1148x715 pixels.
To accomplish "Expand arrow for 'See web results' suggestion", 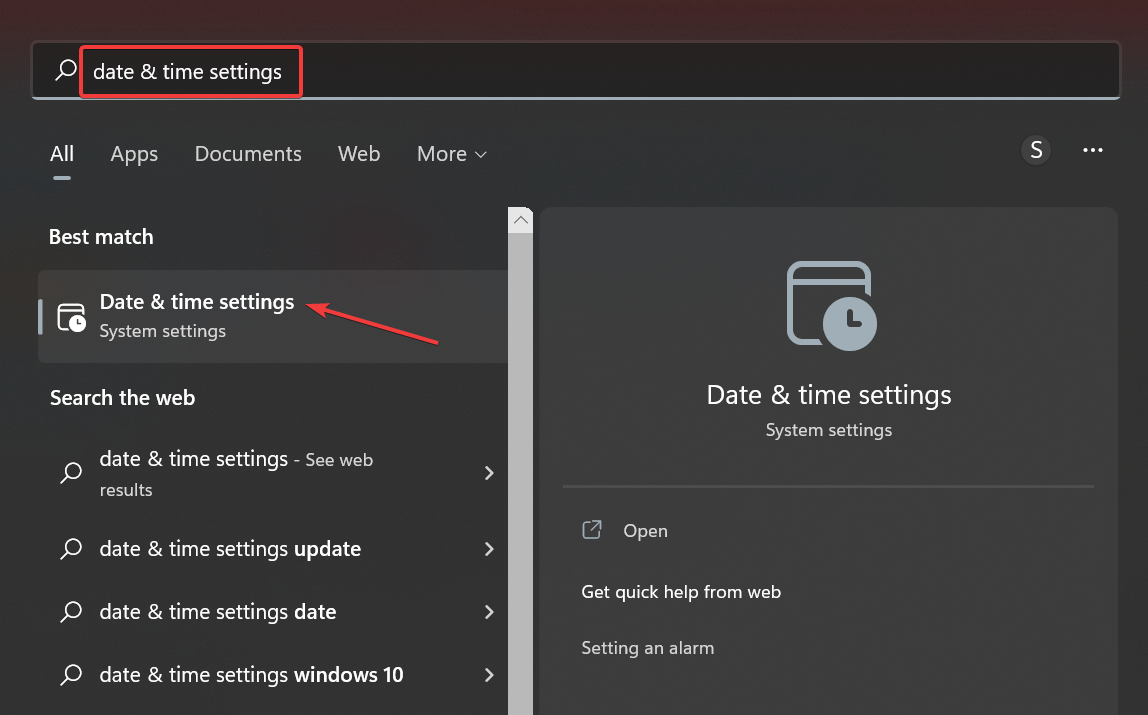I will 489,473.
